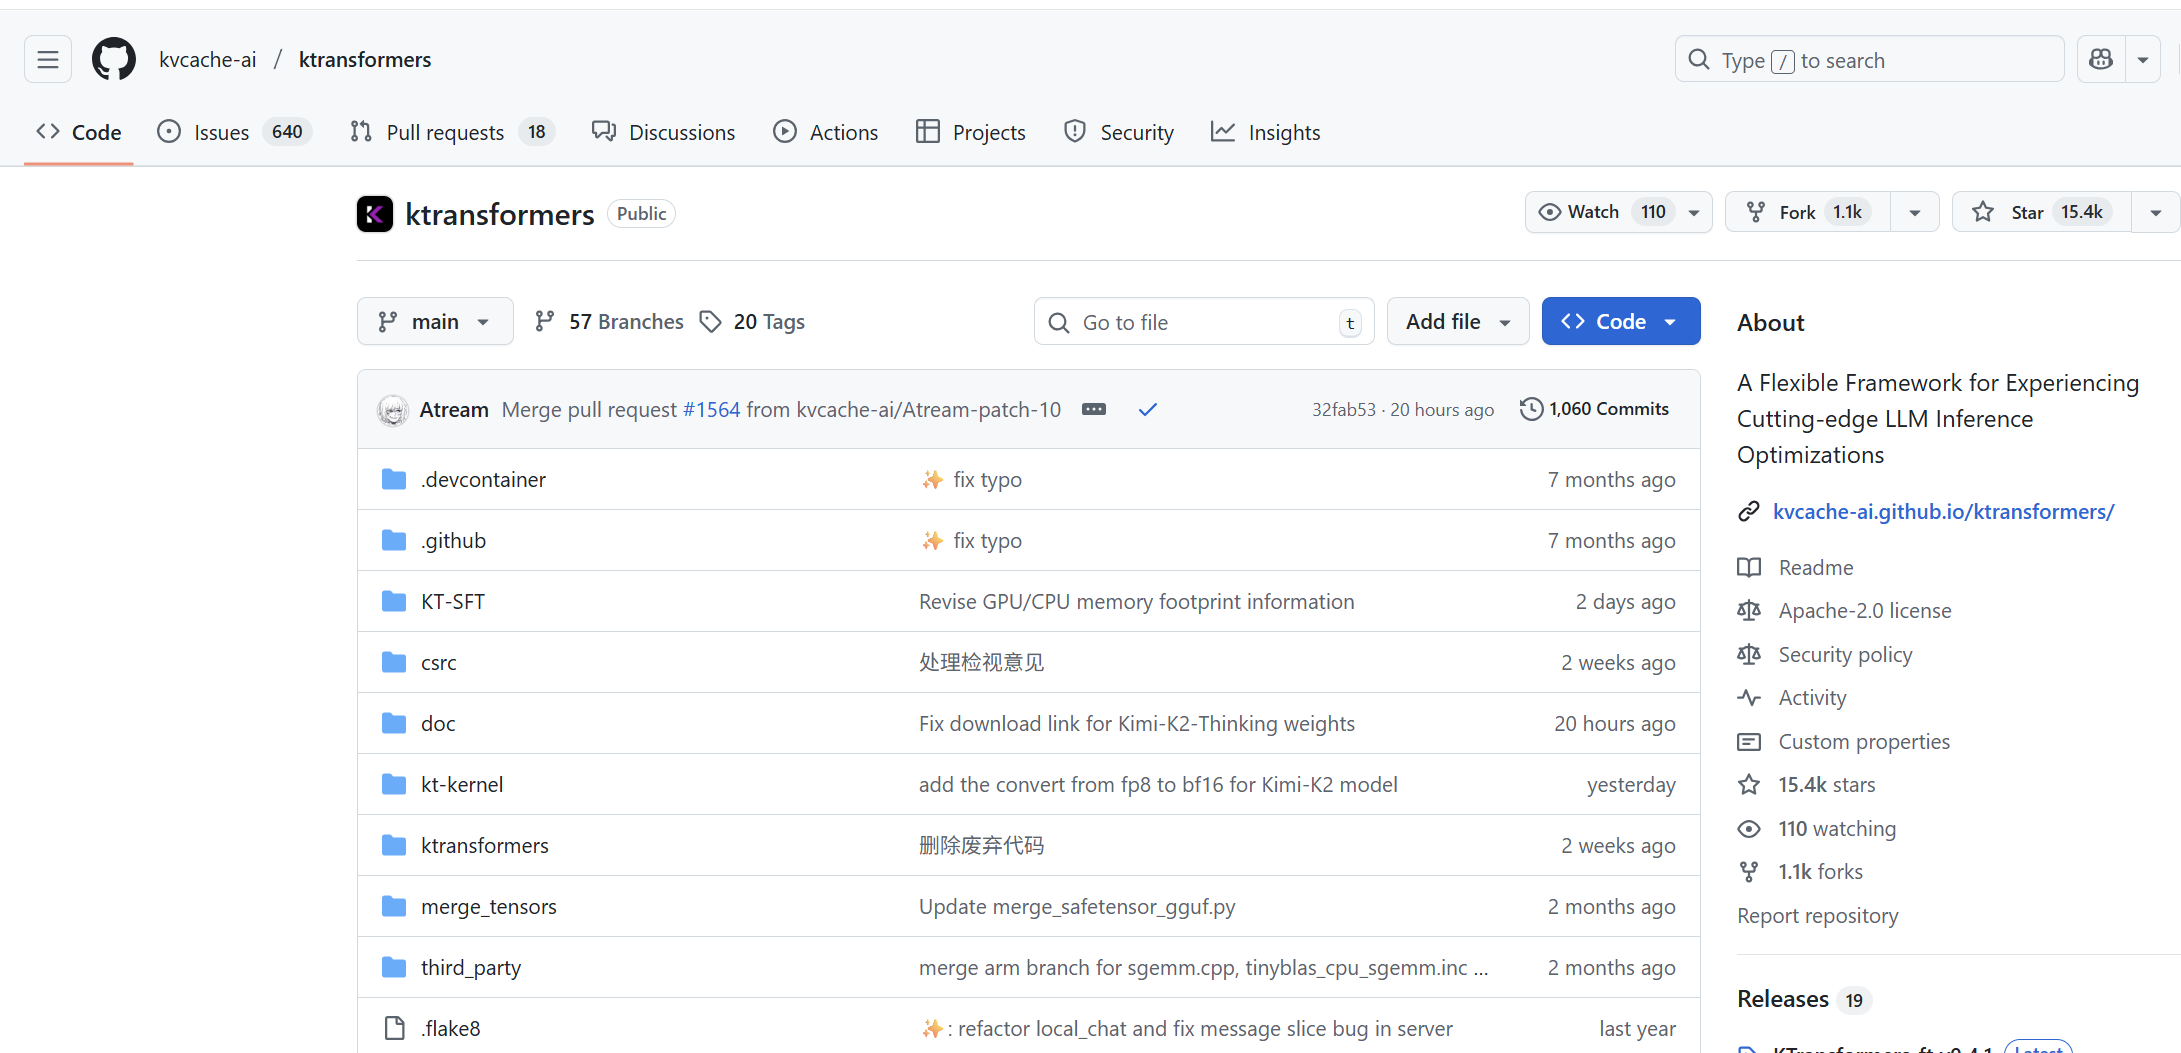Switch to the Issues tab
The width and height of the screenshot is (2181, 1053).
click(221, 132)
